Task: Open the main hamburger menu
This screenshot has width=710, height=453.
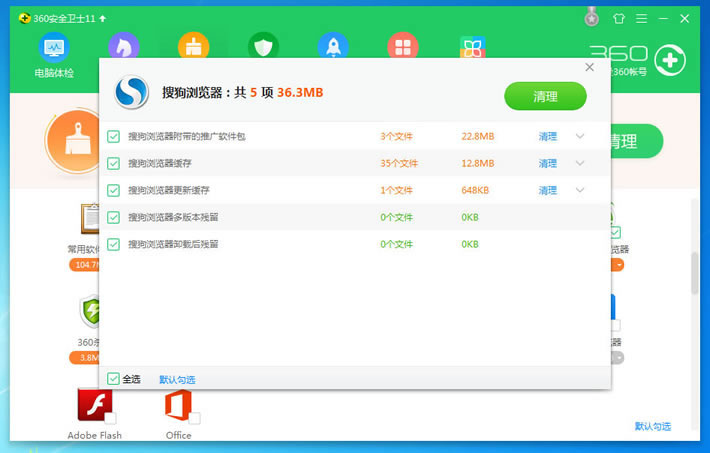Action: pos(641,19)
